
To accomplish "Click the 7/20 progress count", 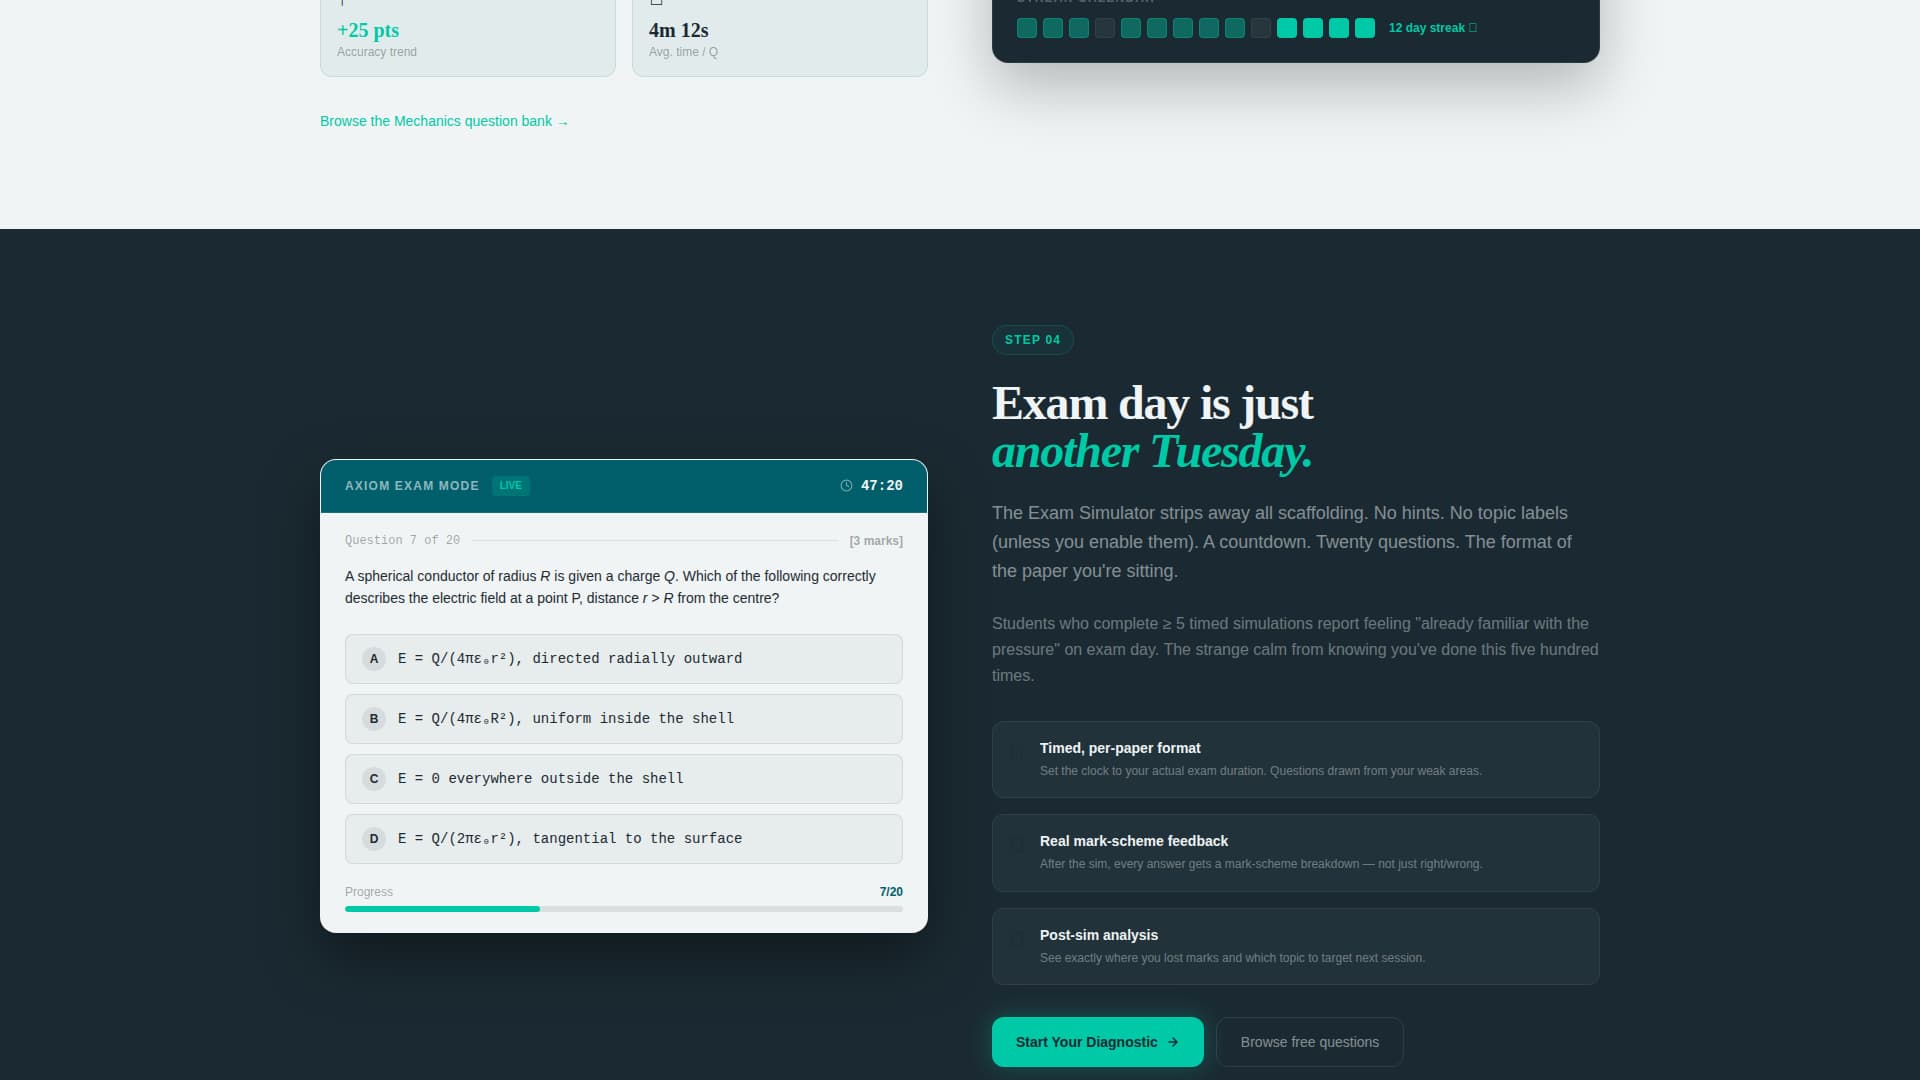I will [891, 892].
